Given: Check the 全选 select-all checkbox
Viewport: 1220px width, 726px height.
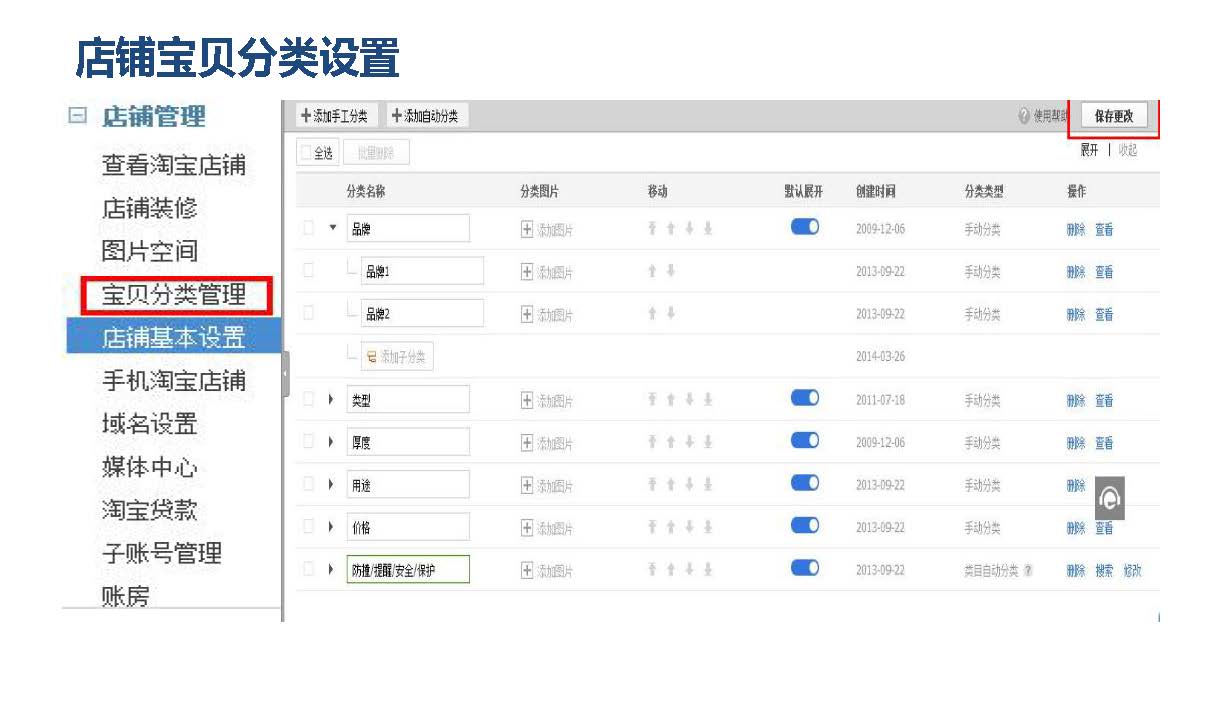Looking at the screenshot, I should pyautogui.click(x=308, y=153).
